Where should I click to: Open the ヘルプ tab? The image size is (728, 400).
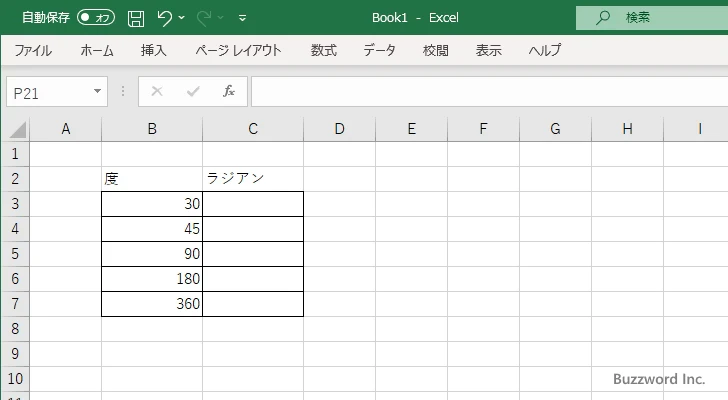[x=545, y=50]
